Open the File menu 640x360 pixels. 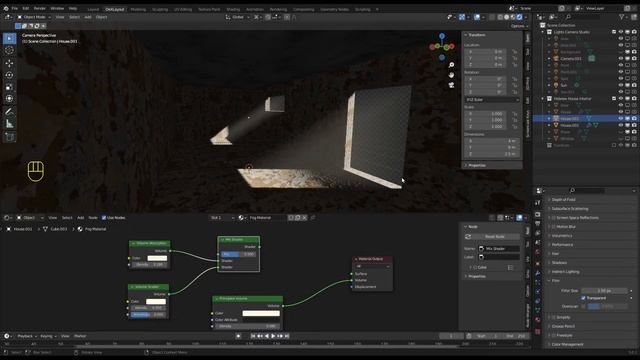tap(15, 9)
